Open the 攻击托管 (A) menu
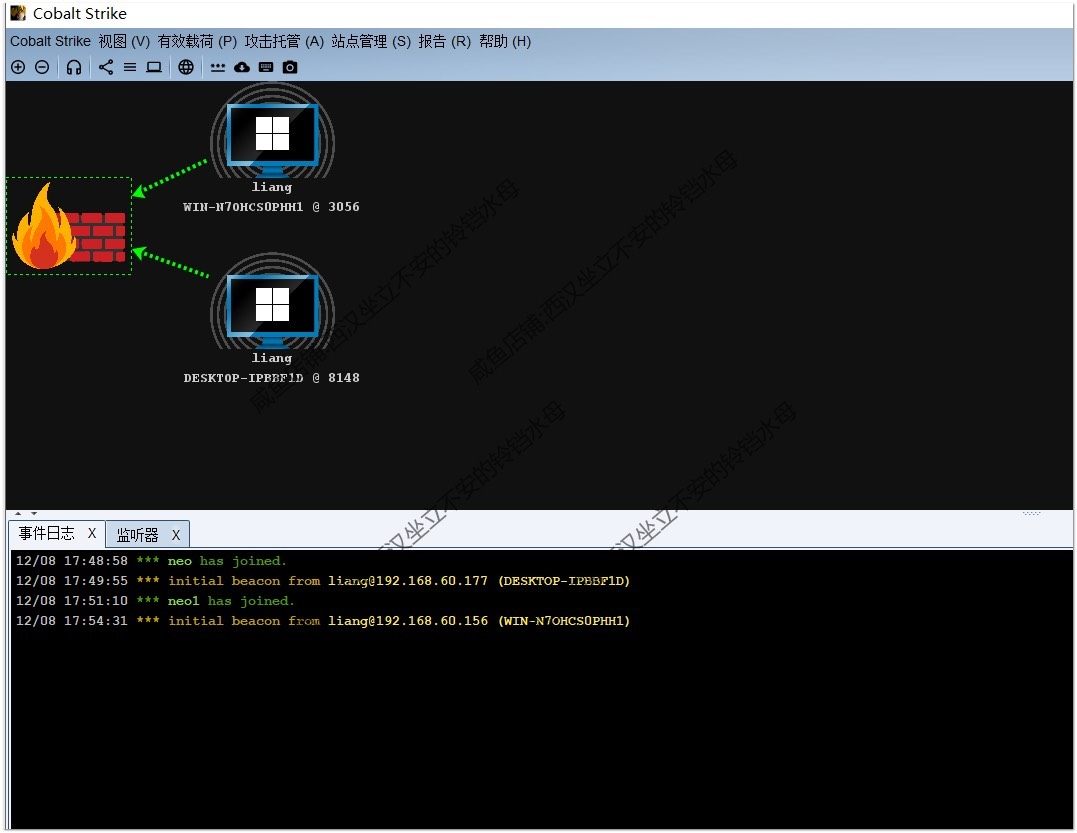Screen dimensions: 1077x833 coord(284,41)
